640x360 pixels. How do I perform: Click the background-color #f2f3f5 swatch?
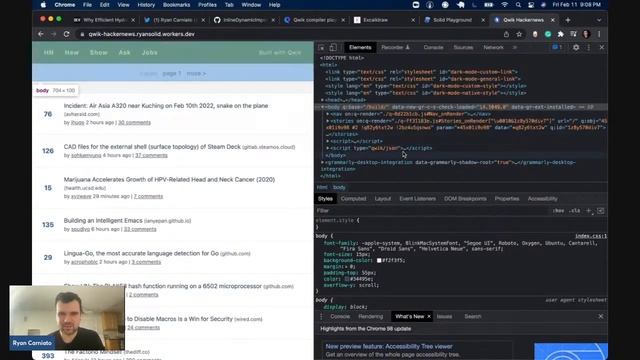point(379,260)
